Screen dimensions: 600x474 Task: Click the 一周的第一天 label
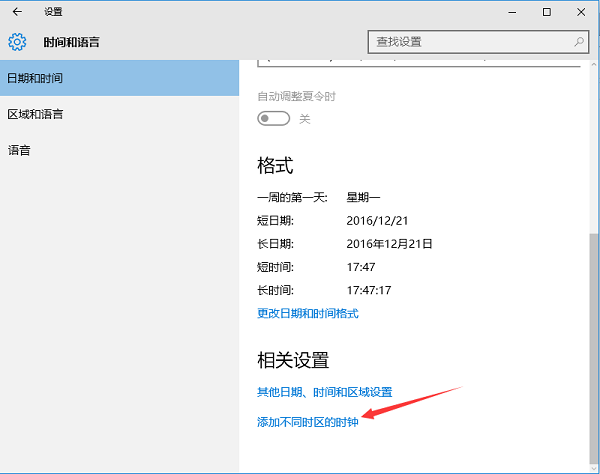click(292, 197)
